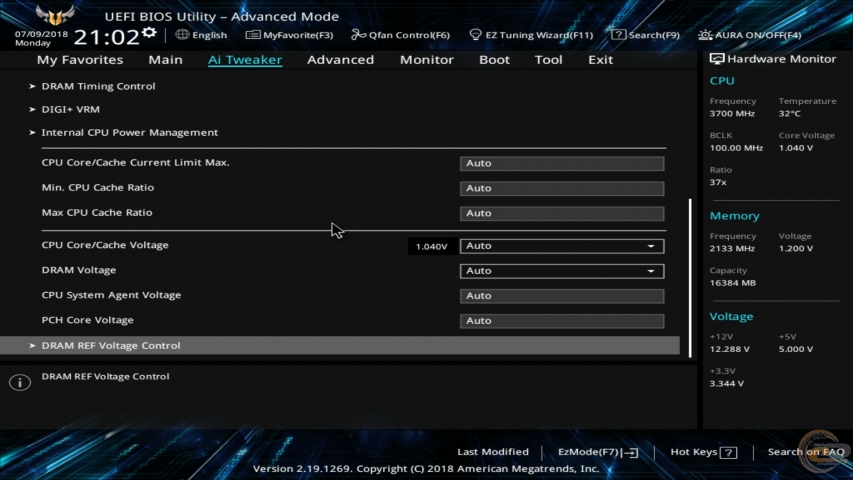
Task: Click Min. CPU Cache Ratio label
Action: tap(98, 187)
